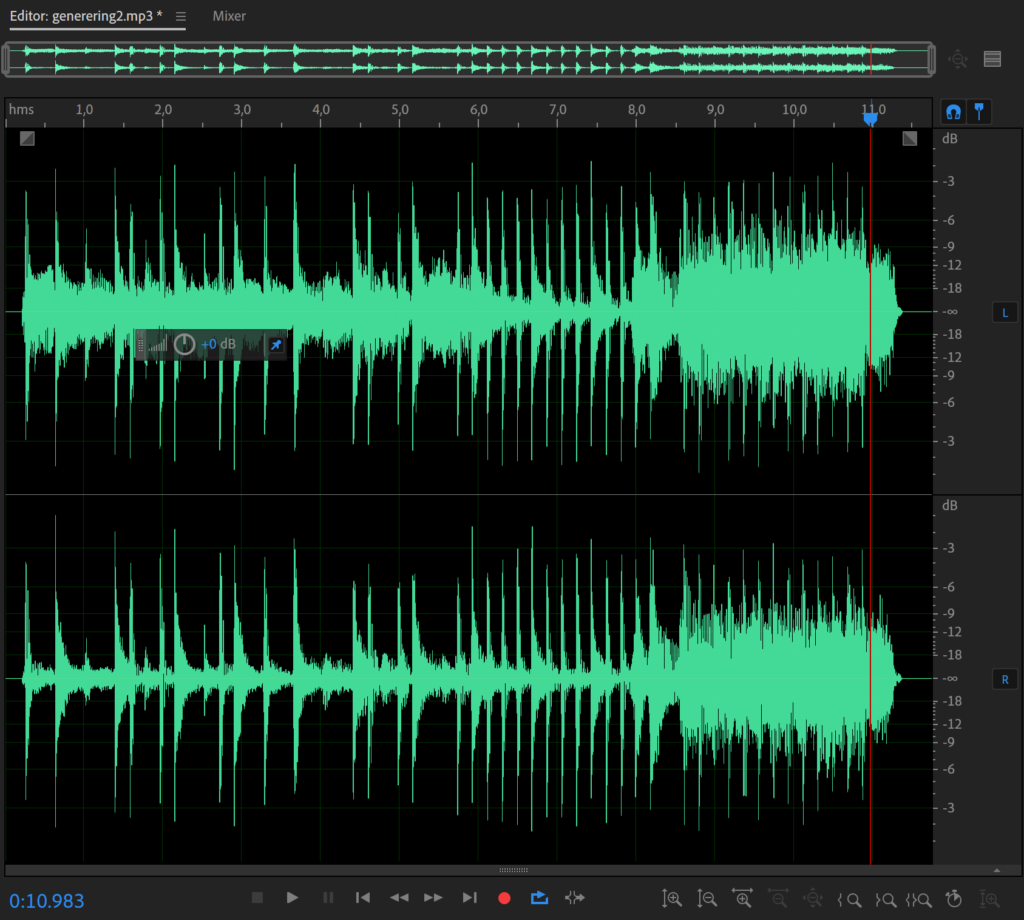The height and width of the screenshot is (920, 1024).
Task: Select the Editor: generering2.mp3 tab
Action: tap(86, 16)
